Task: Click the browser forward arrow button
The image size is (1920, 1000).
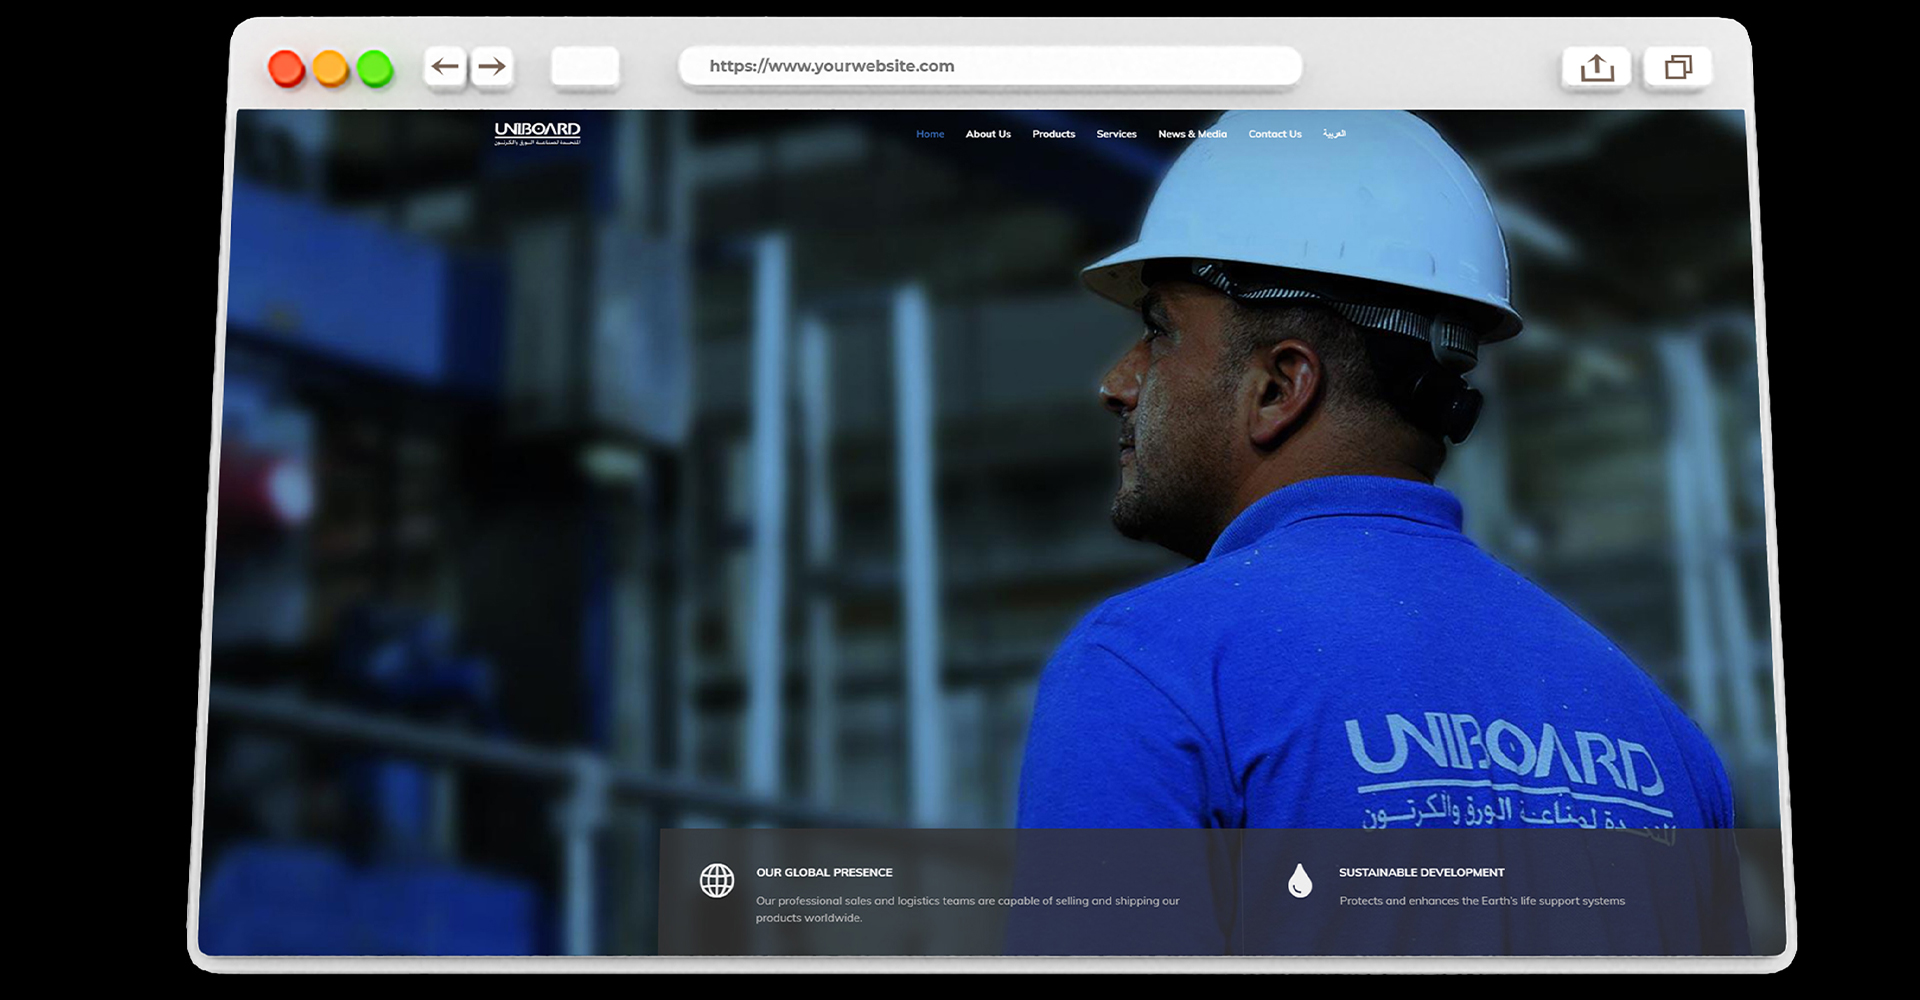Action: 492,67
